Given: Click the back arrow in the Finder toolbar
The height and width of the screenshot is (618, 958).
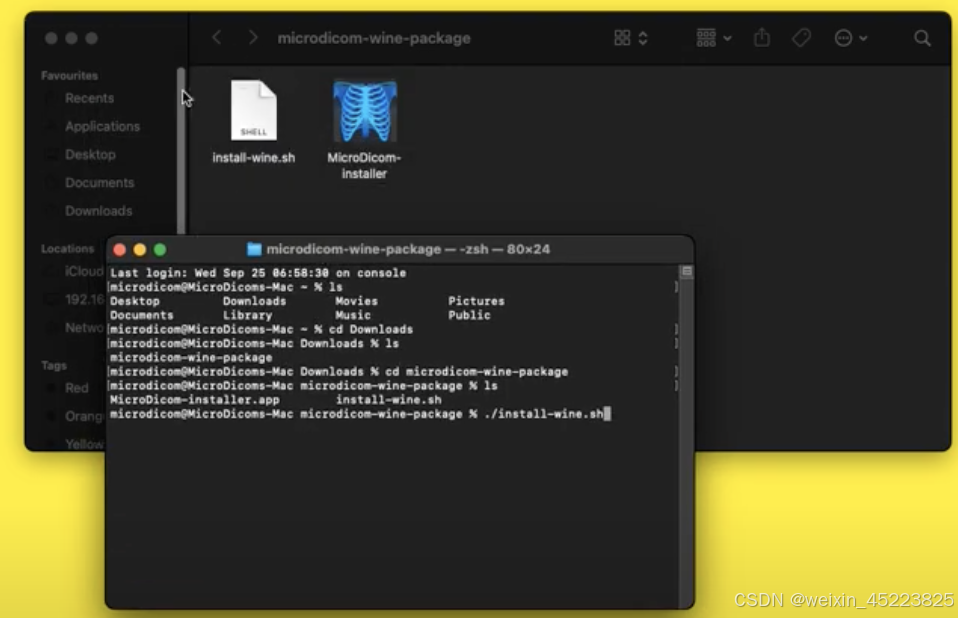Looking at the screenshot, I should point(218,37).
